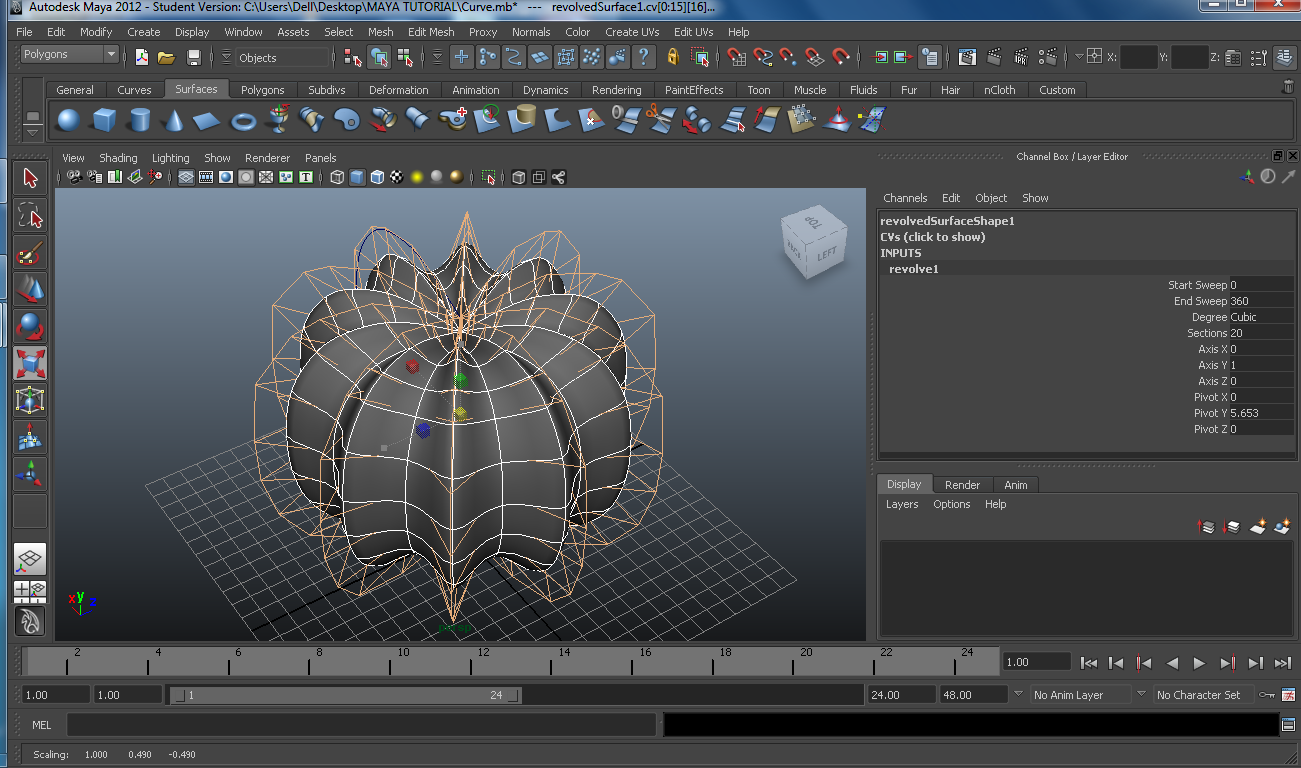
Task: Switch to the Render layer tab
Action: [962, 485]
